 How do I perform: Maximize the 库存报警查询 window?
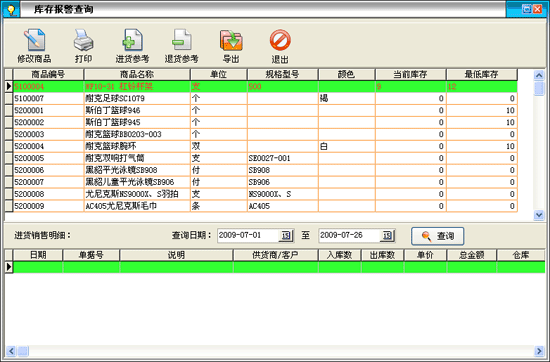pyautogui.click(x=526, y=9)
